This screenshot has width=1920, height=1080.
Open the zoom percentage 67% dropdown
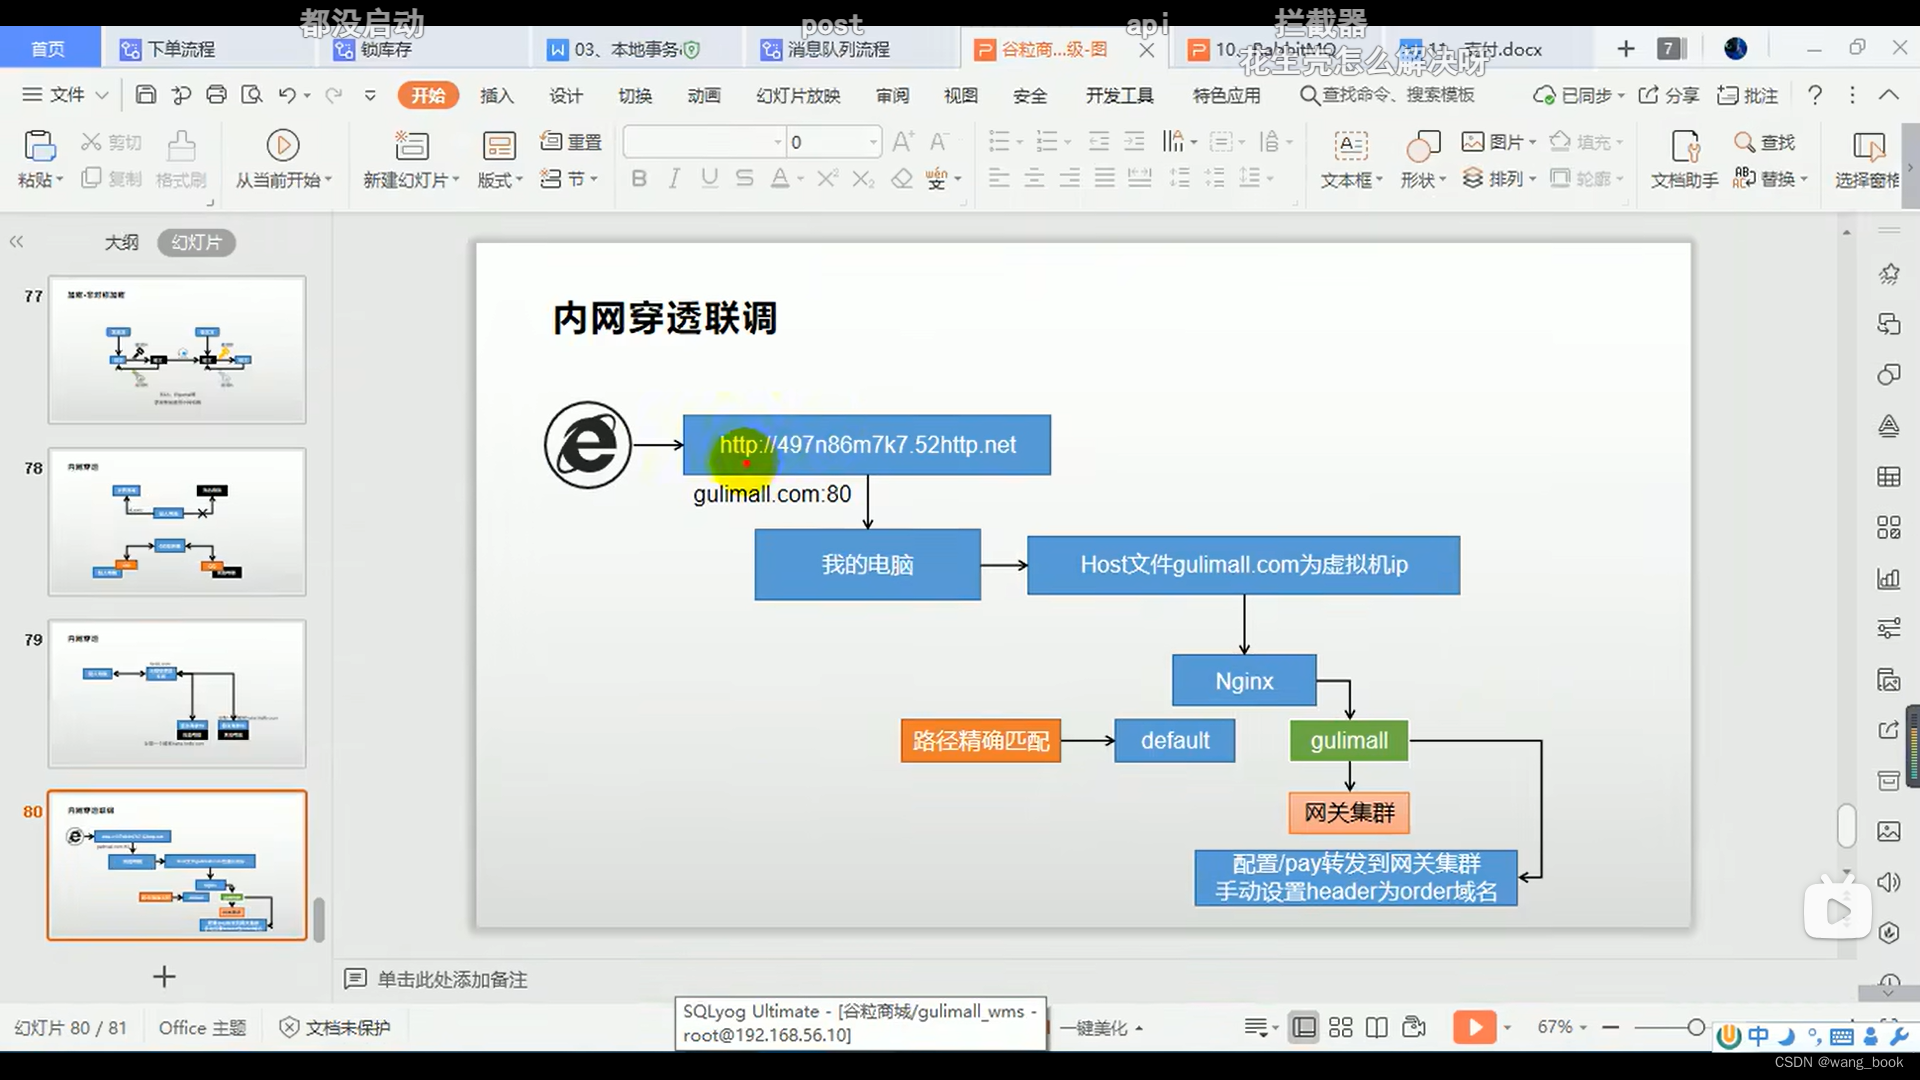coord(1562,1027)
